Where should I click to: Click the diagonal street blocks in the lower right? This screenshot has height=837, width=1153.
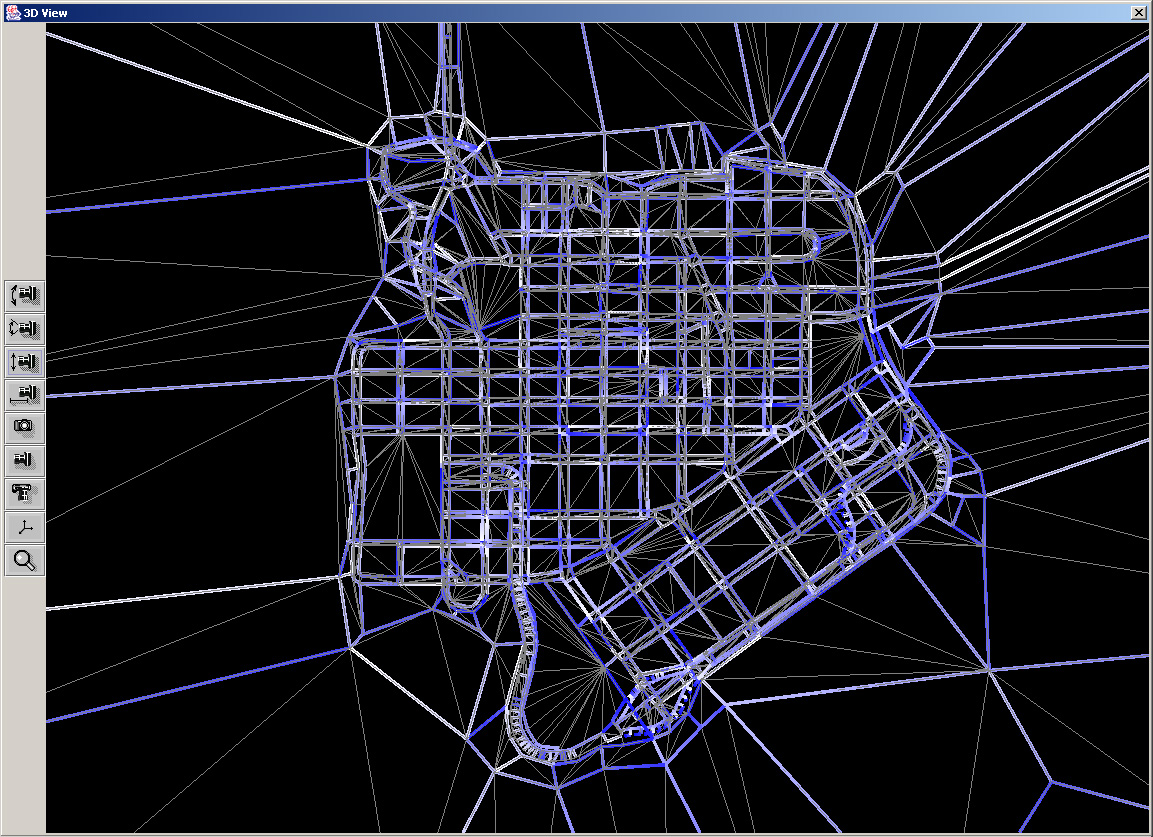click(760, 560)
